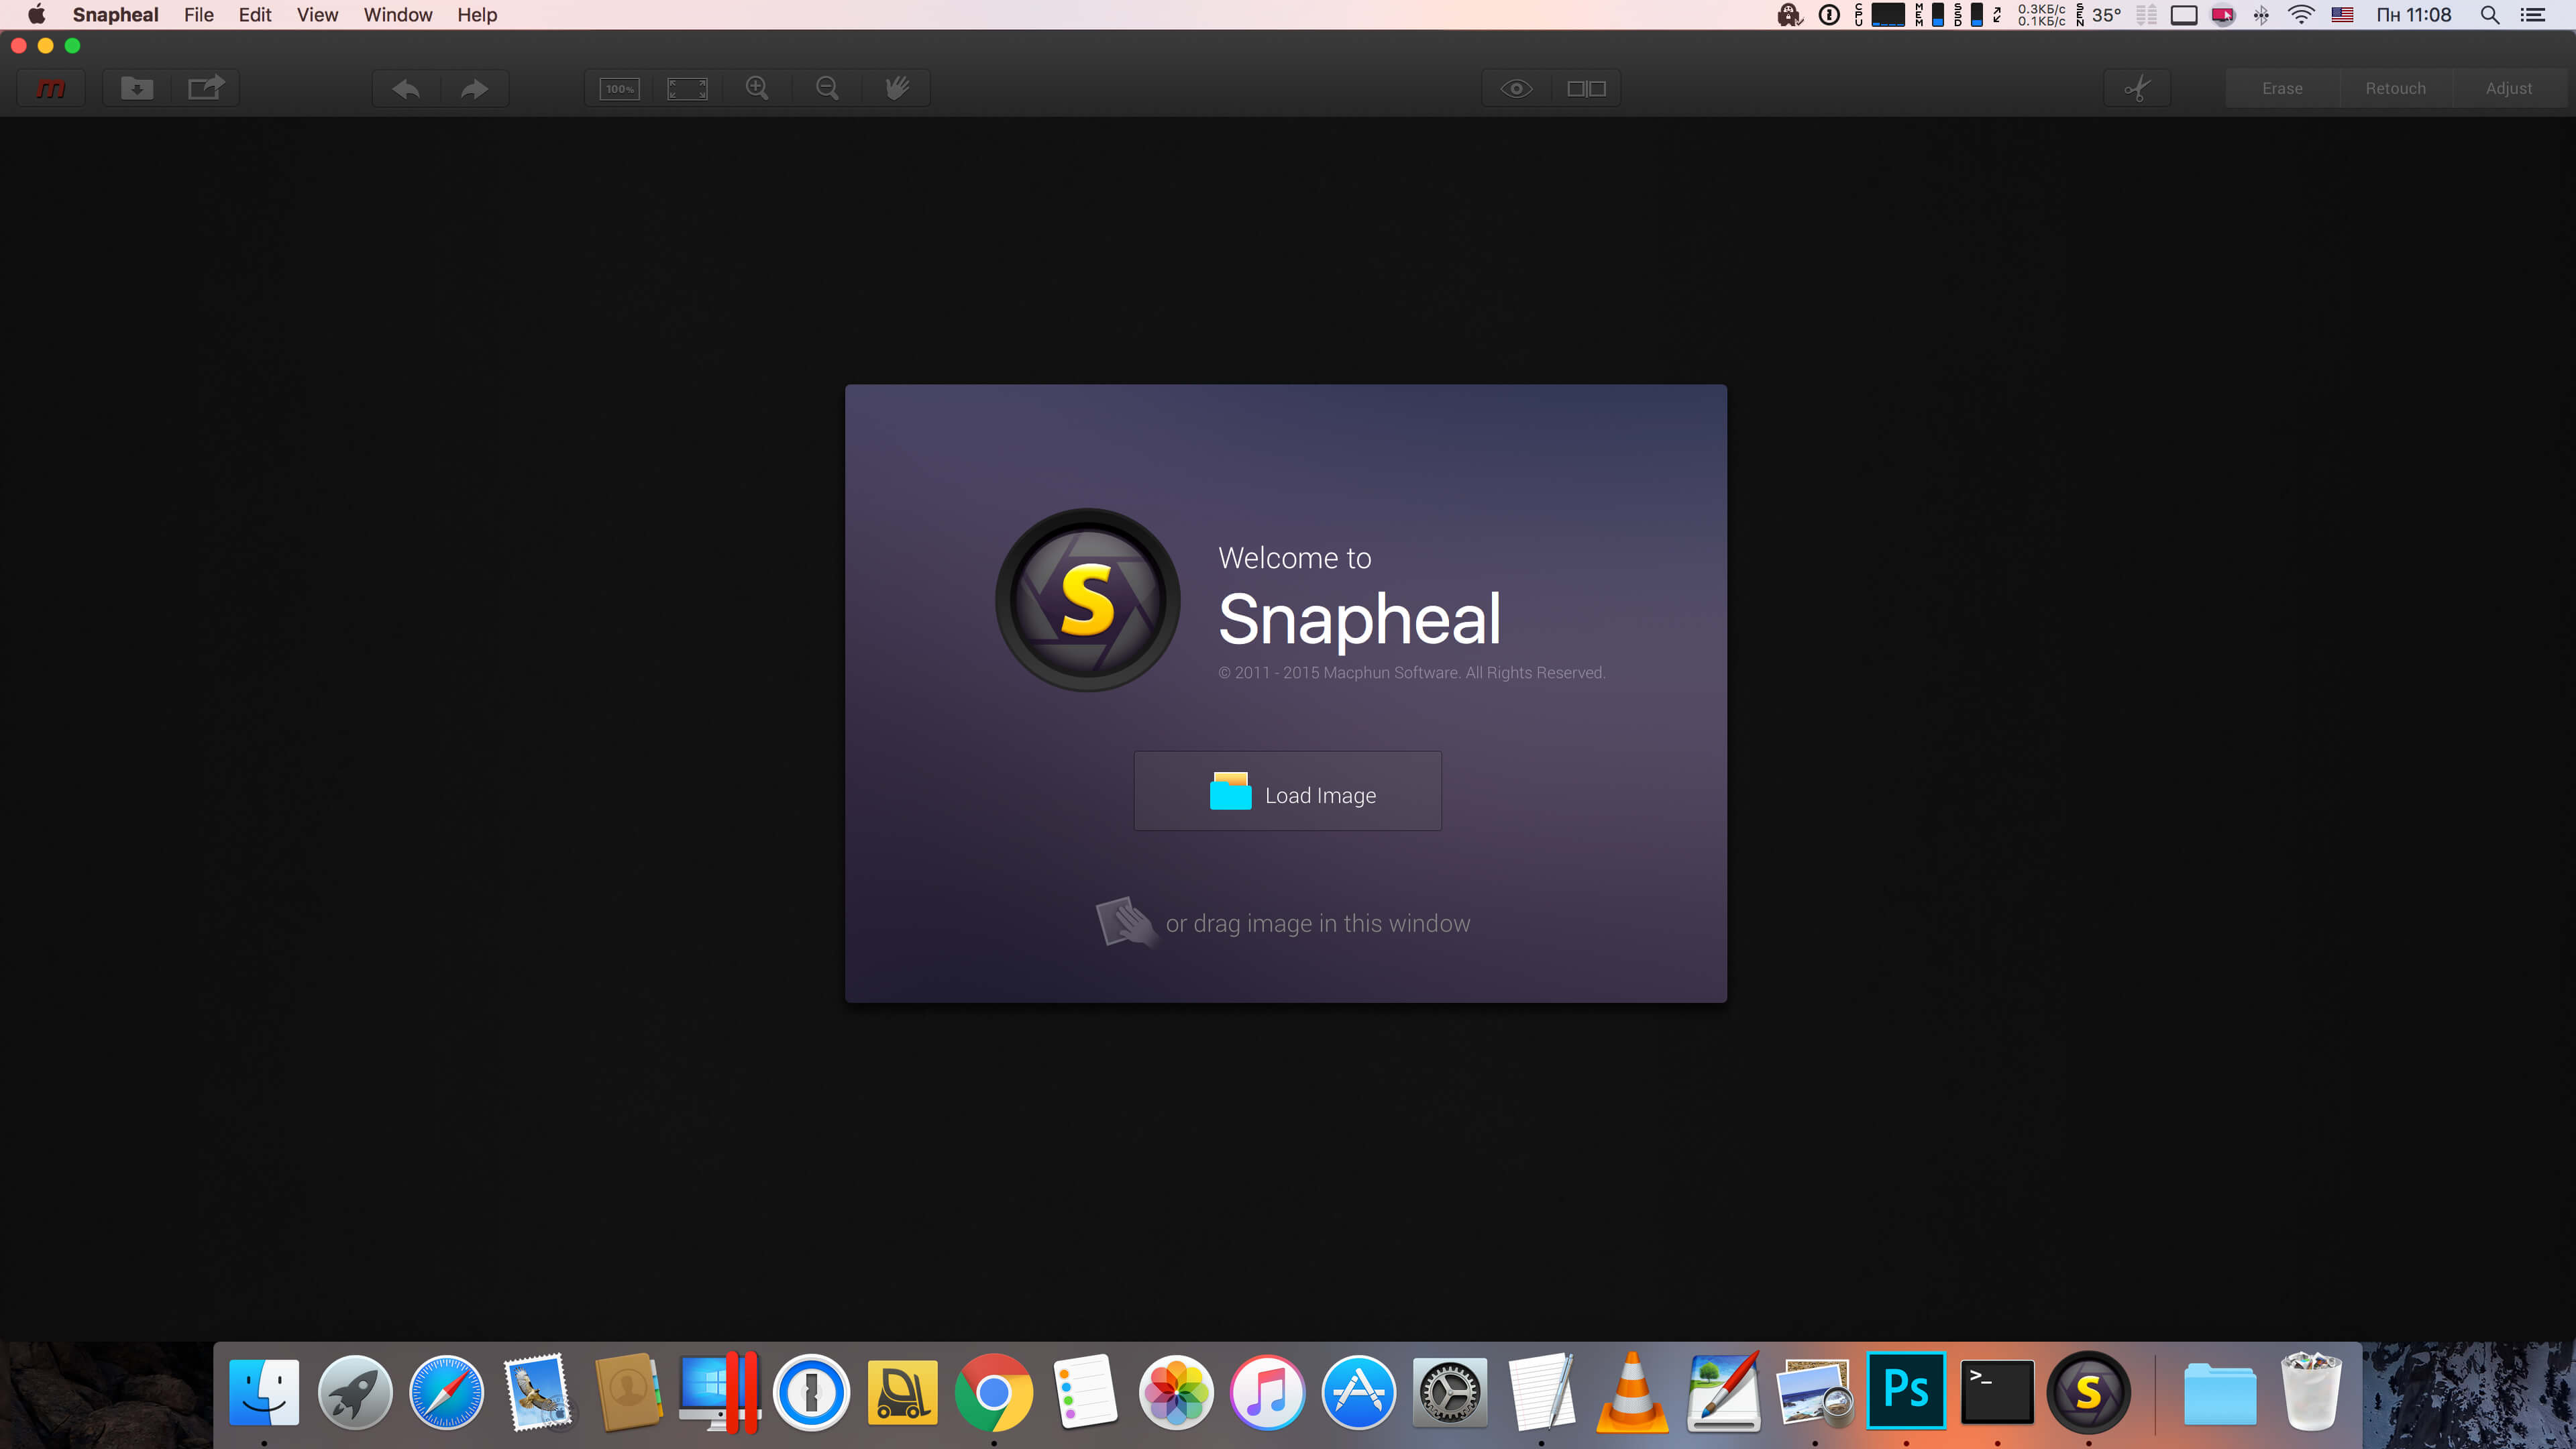Open iTunes from the Dock

pyautogui.click(x=1267, y=1391)
